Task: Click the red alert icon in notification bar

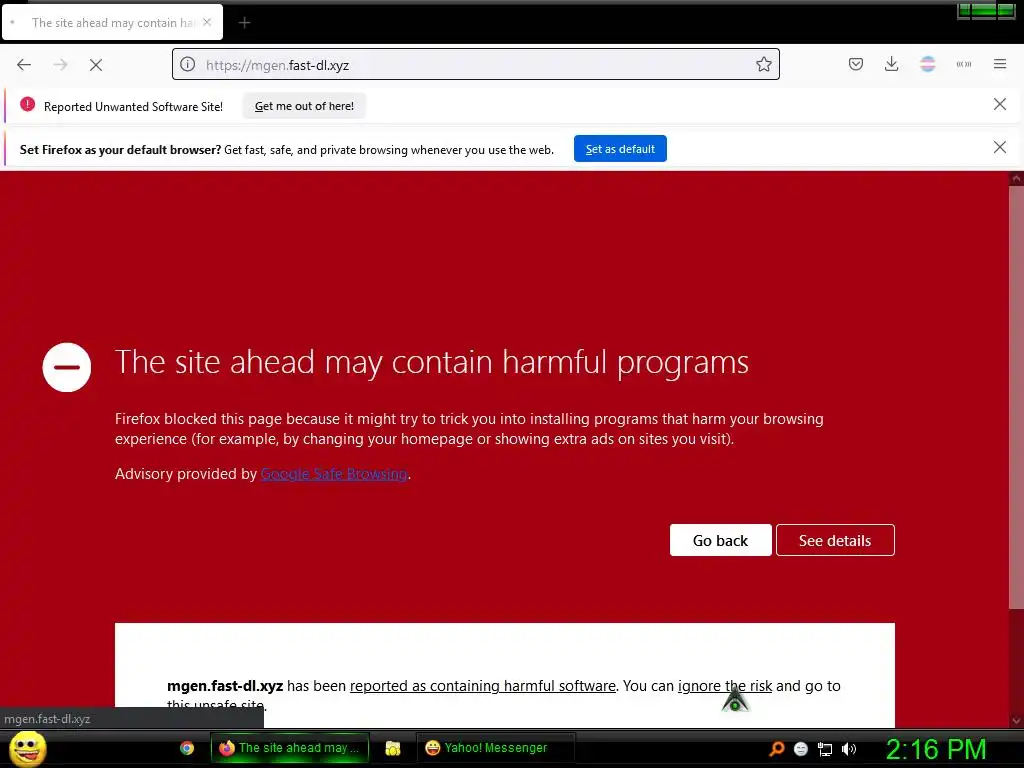Action: (27, 104)
